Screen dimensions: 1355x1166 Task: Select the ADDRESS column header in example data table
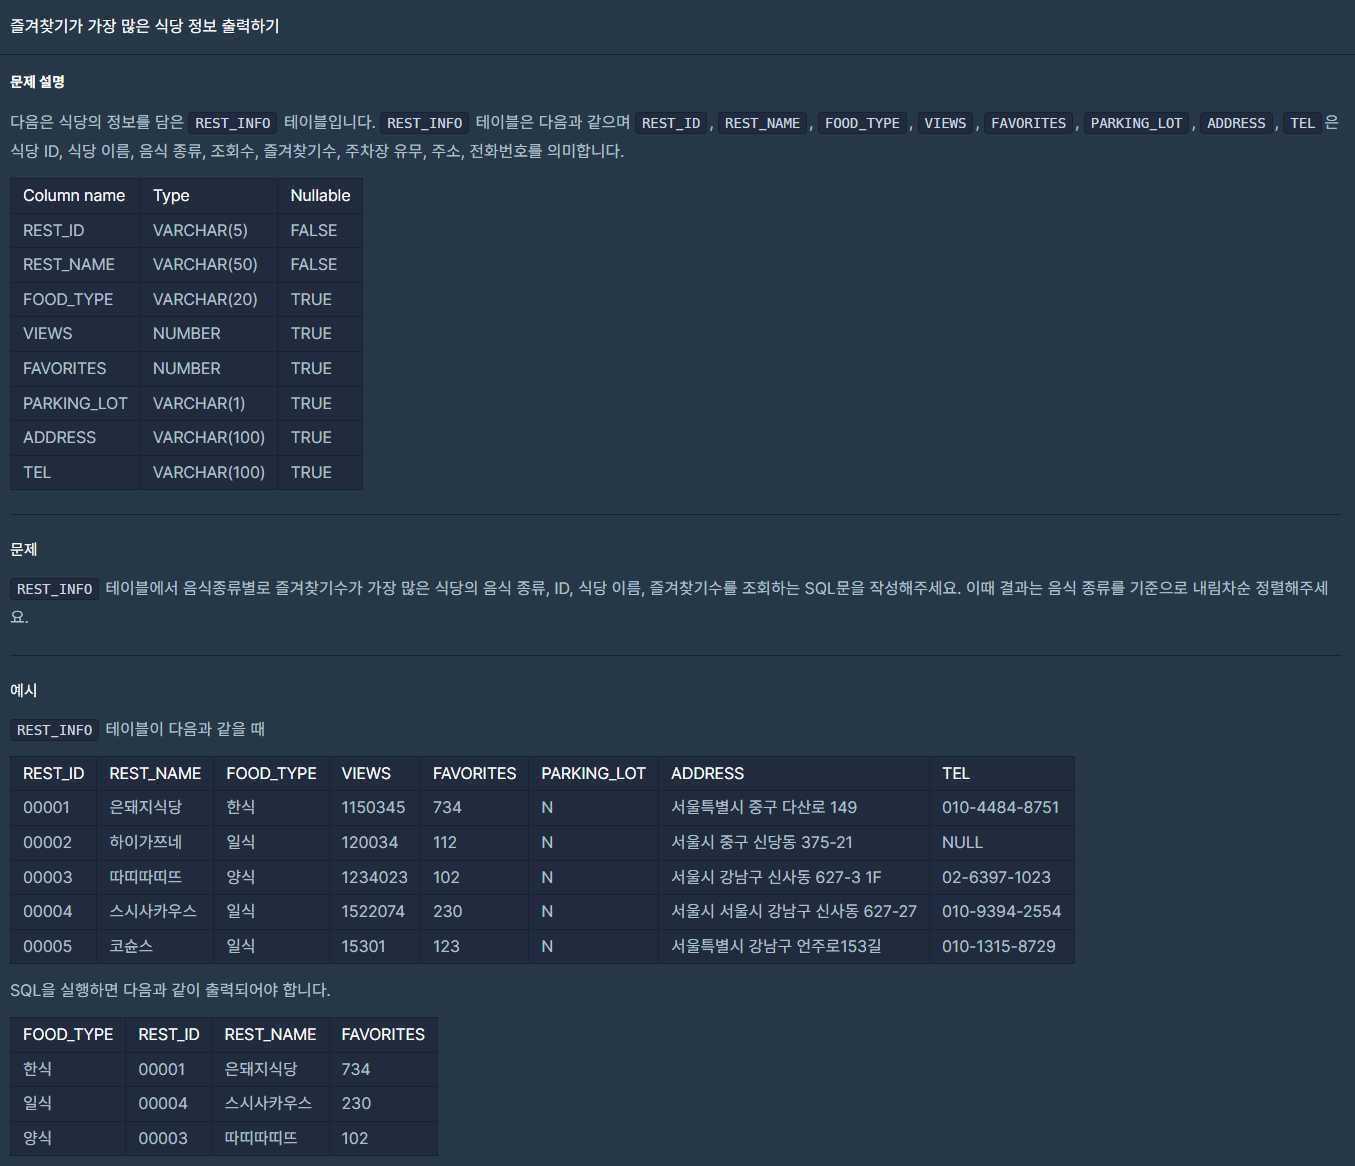(x=707, y=774)
